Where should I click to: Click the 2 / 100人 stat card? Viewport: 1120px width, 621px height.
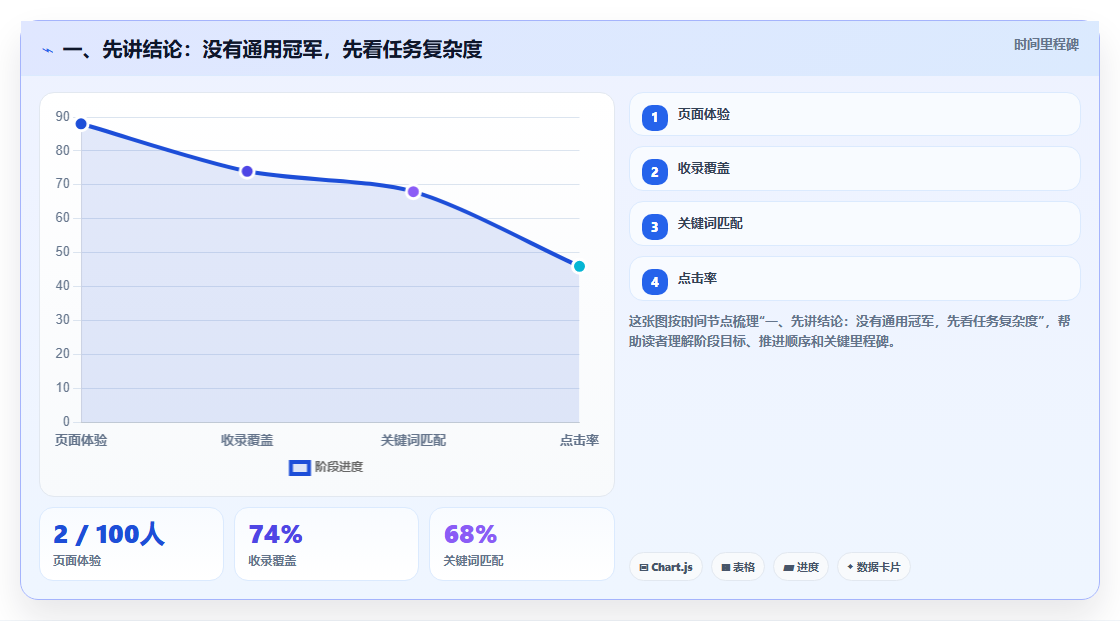coord(131,544)
